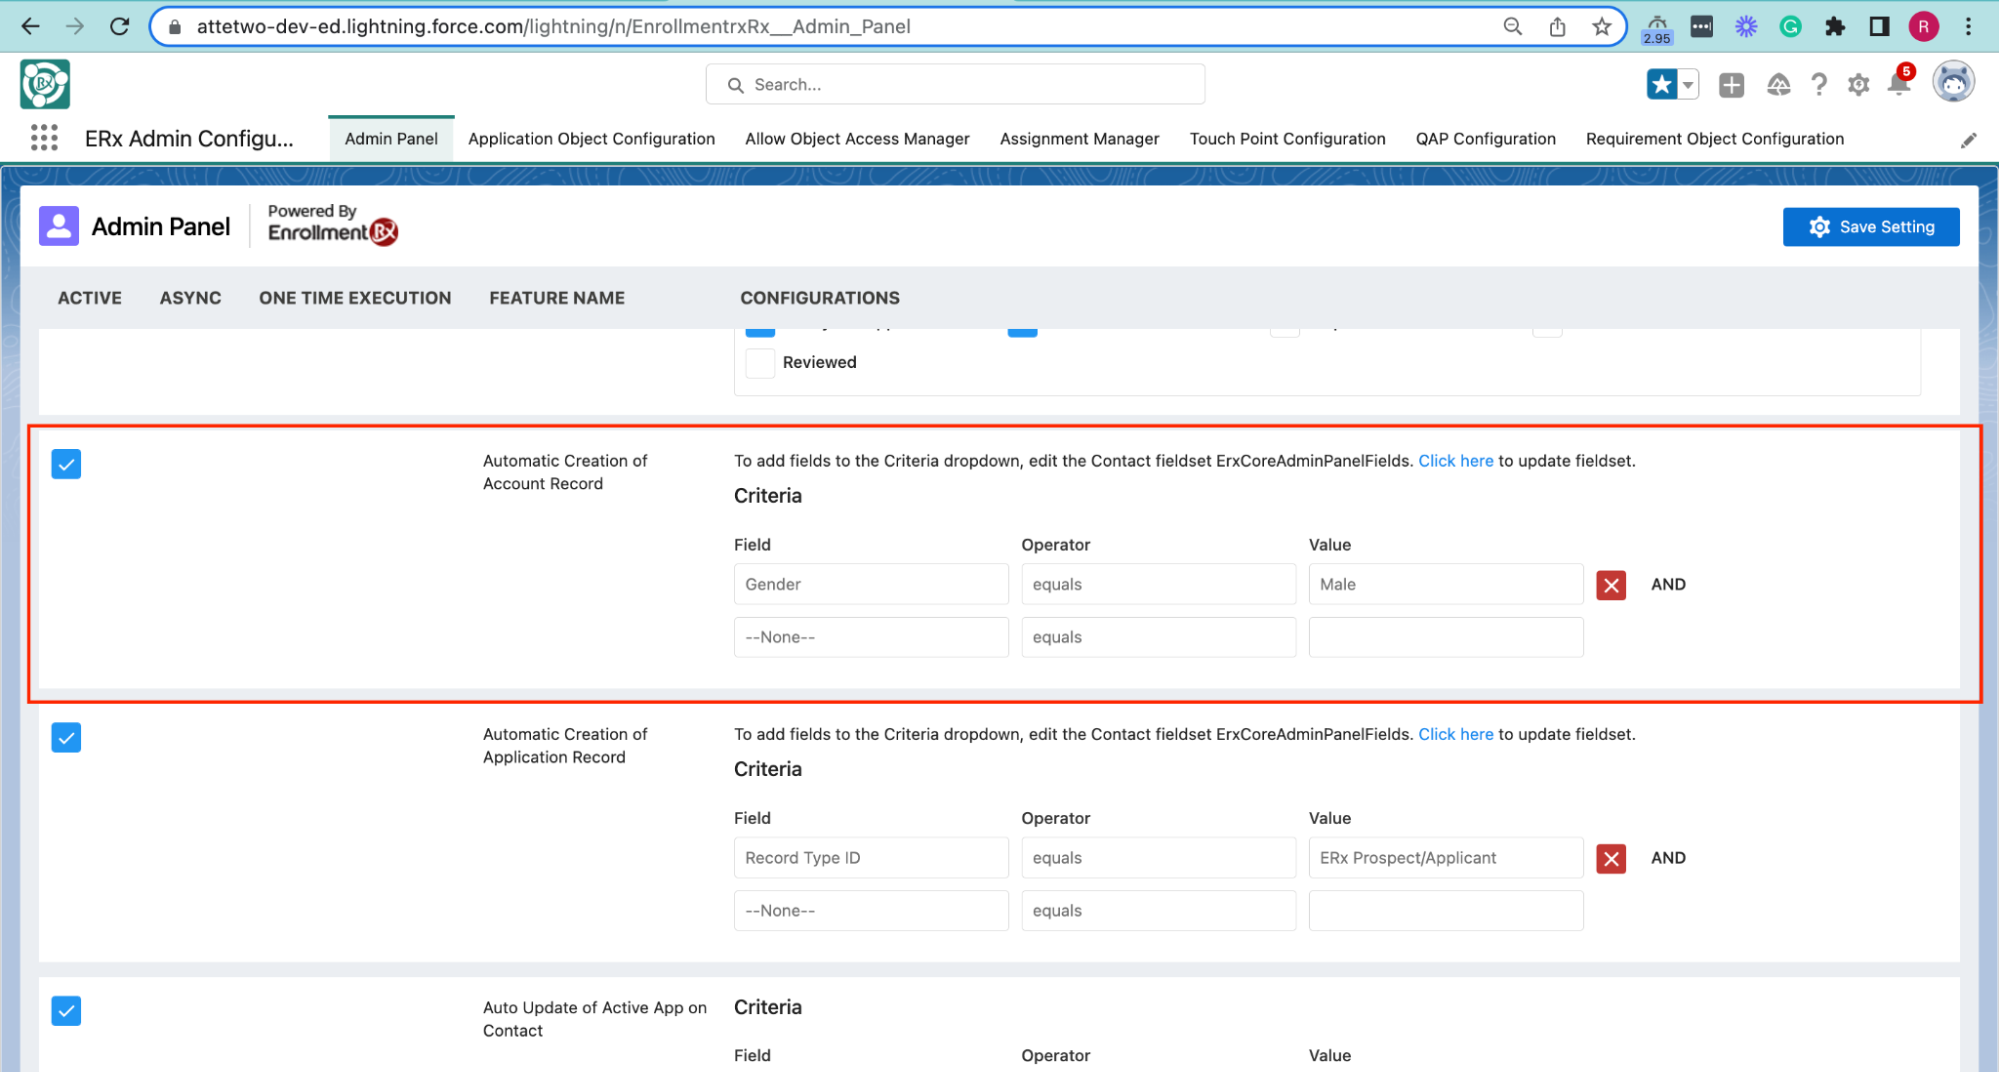The image size is (1999, 1072).
Task: Click the Save Setting button
Action: [1870, 227]
